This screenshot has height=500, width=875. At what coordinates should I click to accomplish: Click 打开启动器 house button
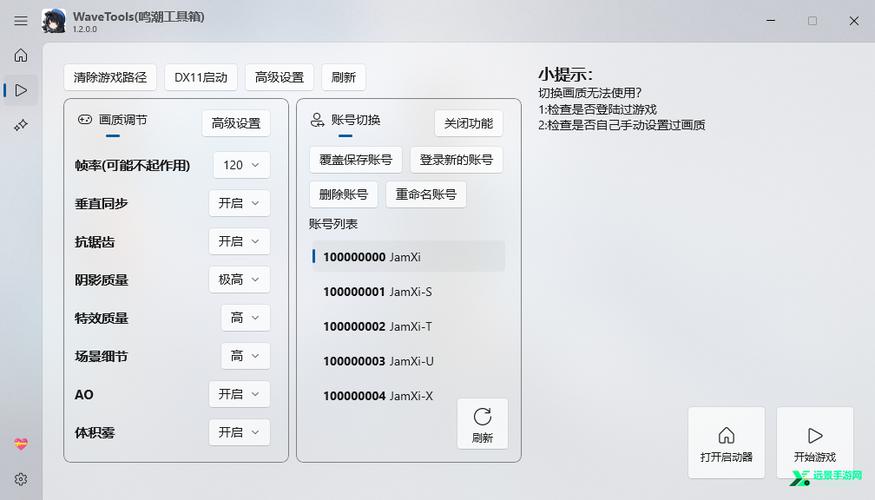726,443
